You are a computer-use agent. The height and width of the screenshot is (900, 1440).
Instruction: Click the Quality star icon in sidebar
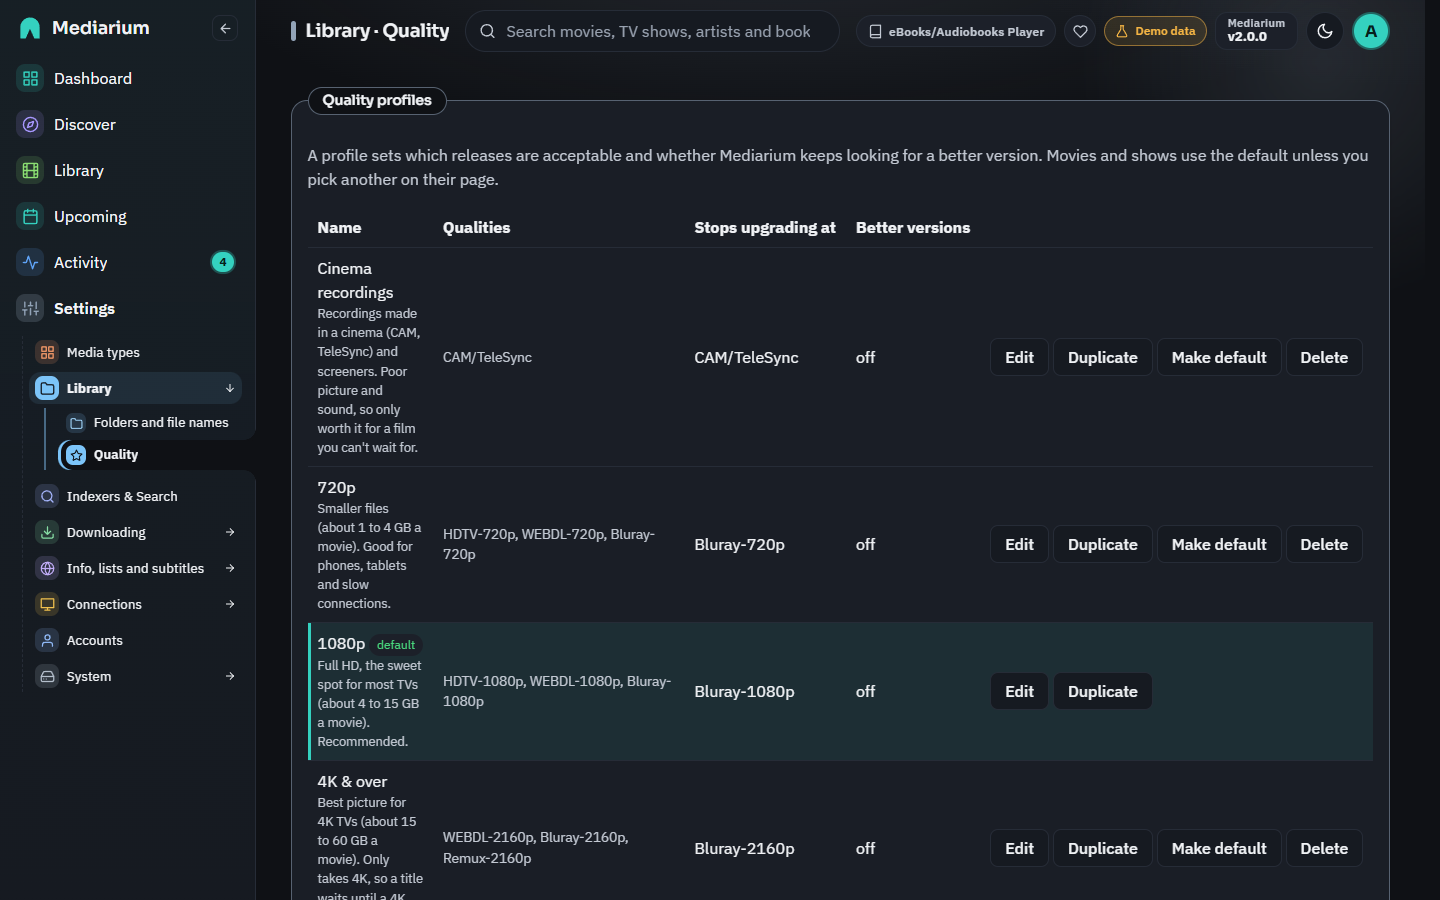coord(76,455)
